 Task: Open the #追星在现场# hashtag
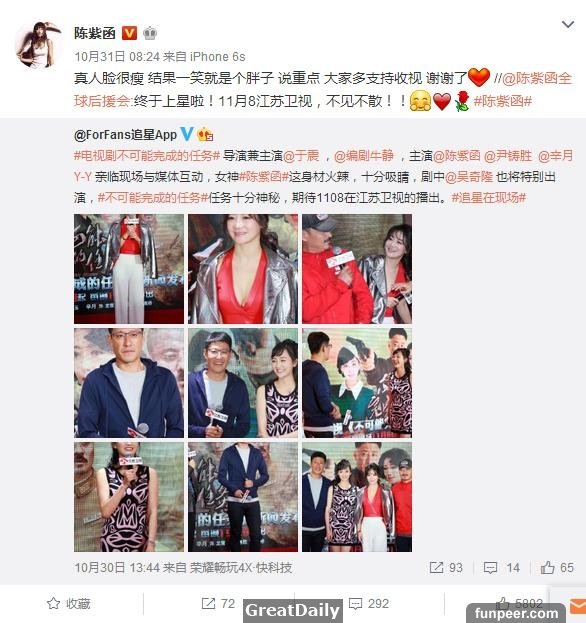(x=489, y=197)
